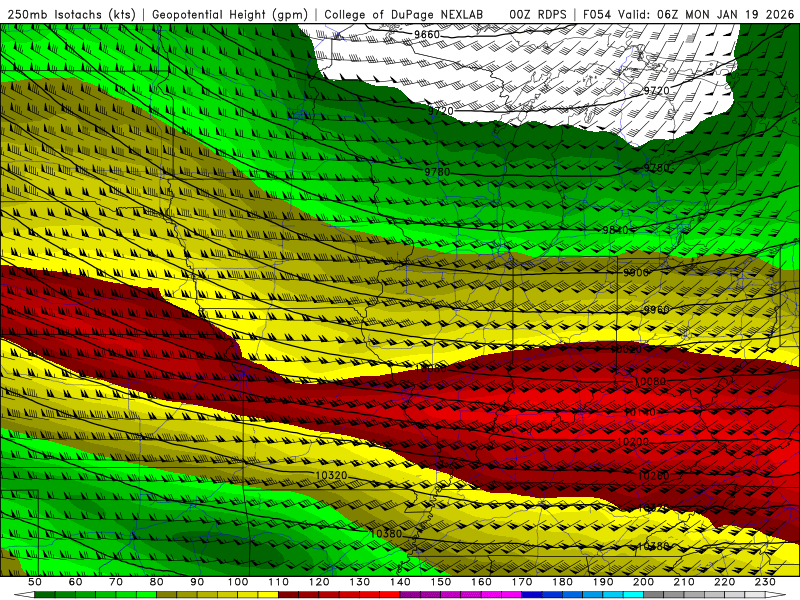Click the 10200 contour label
Screen dimensions: 800x600
[x=633, y=442]
